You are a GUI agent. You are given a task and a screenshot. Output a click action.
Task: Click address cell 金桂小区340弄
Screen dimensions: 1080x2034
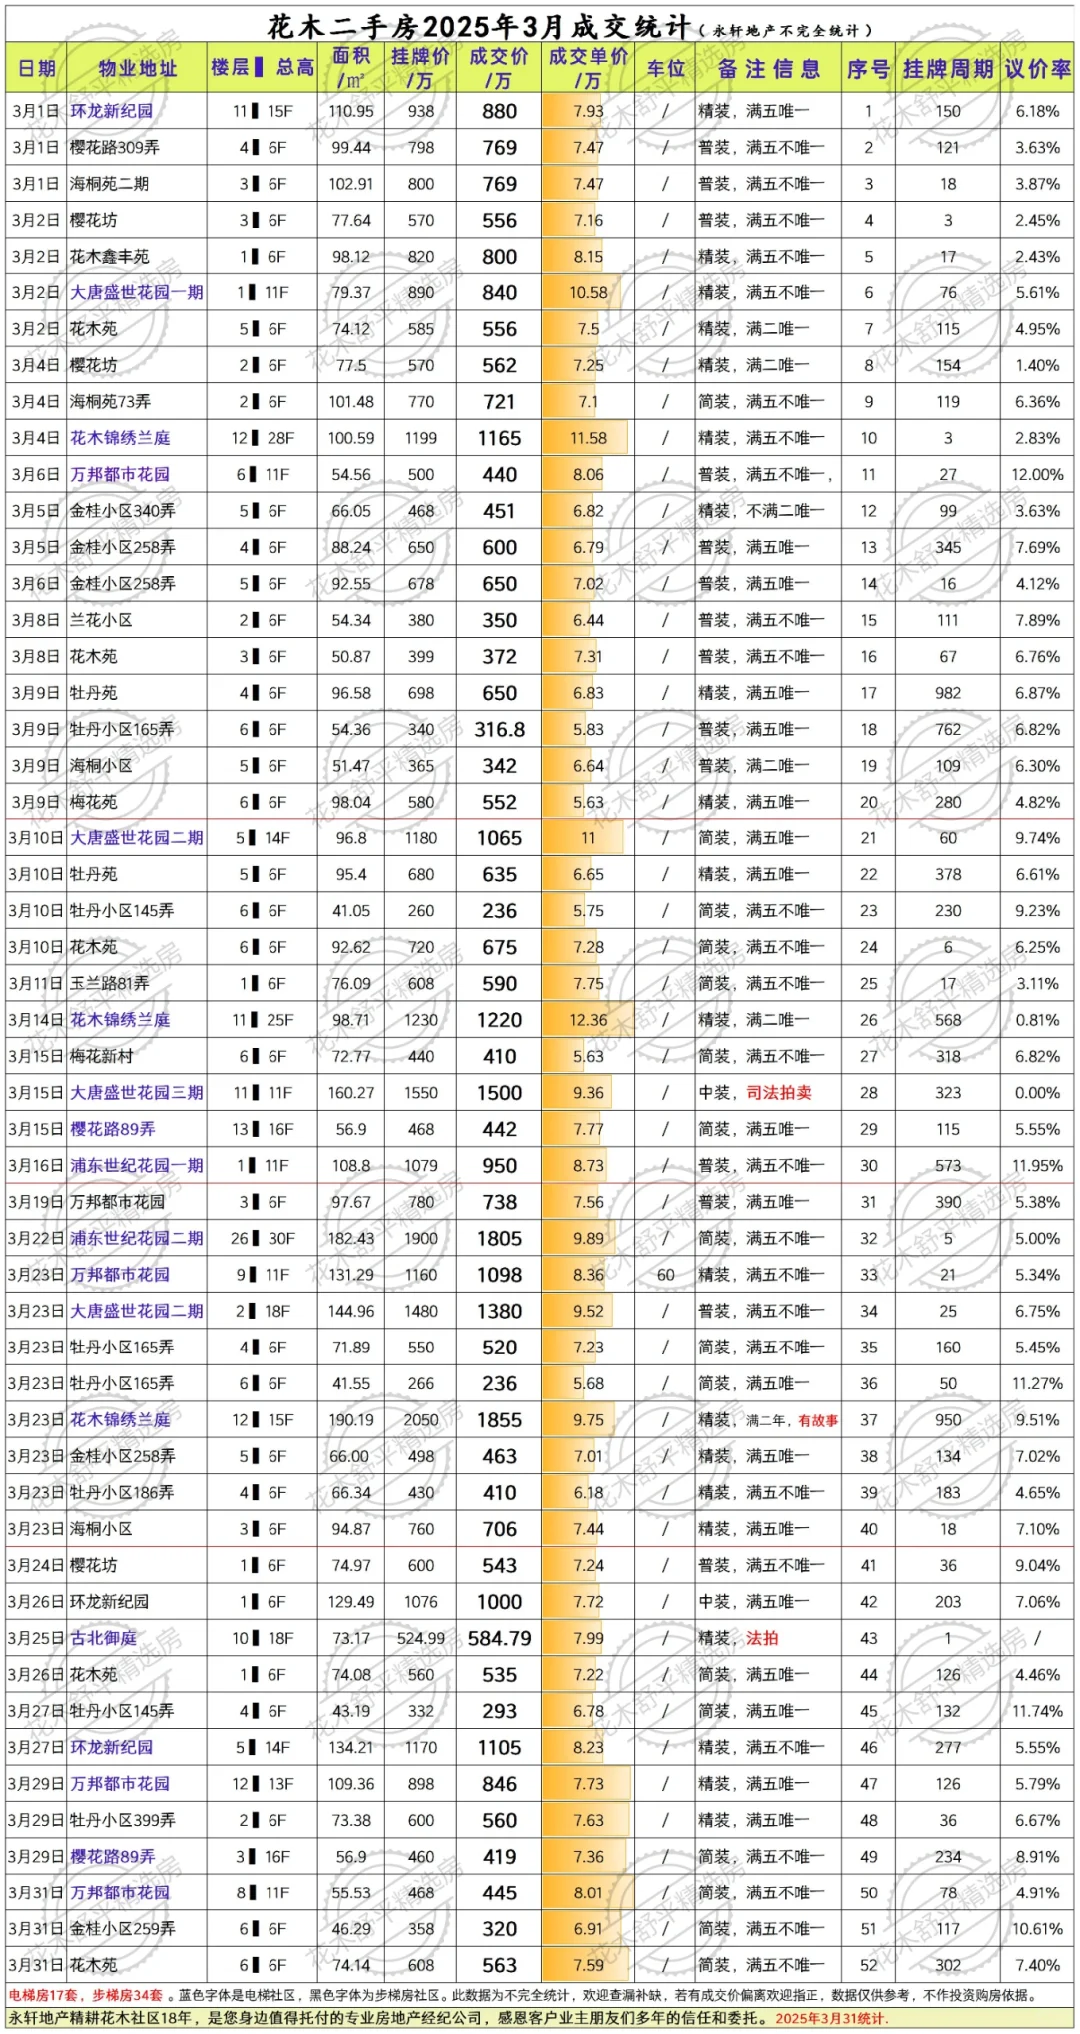point(122,511)
